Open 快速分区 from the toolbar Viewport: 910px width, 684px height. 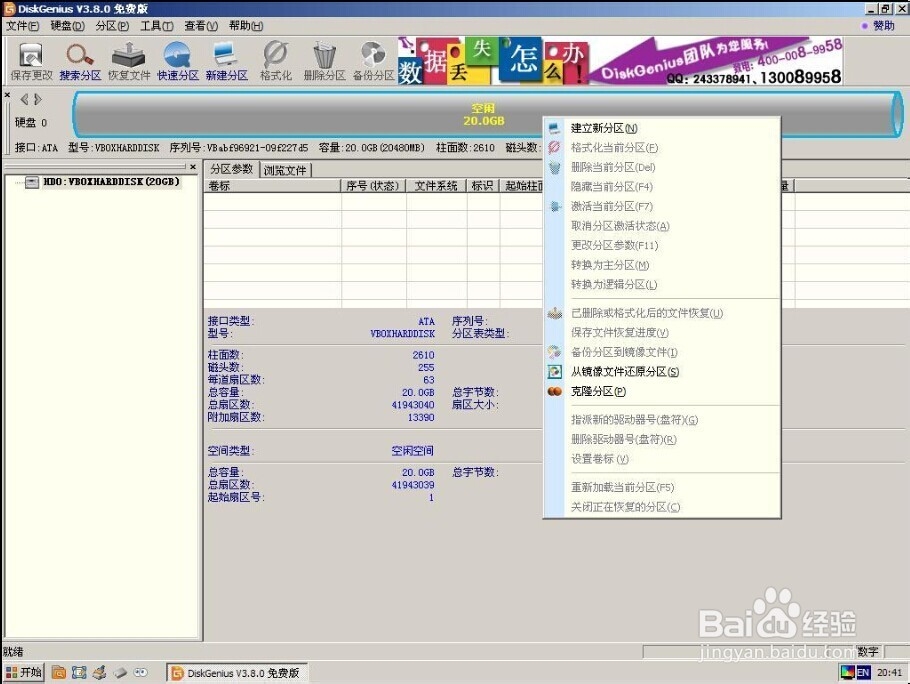(178, 61)
